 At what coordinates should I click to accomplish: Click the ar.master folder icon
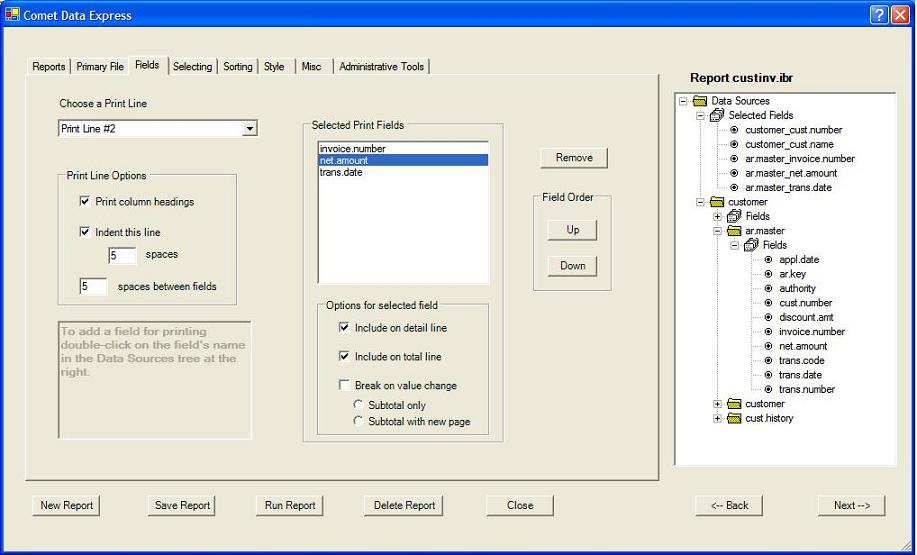(734, 231)
